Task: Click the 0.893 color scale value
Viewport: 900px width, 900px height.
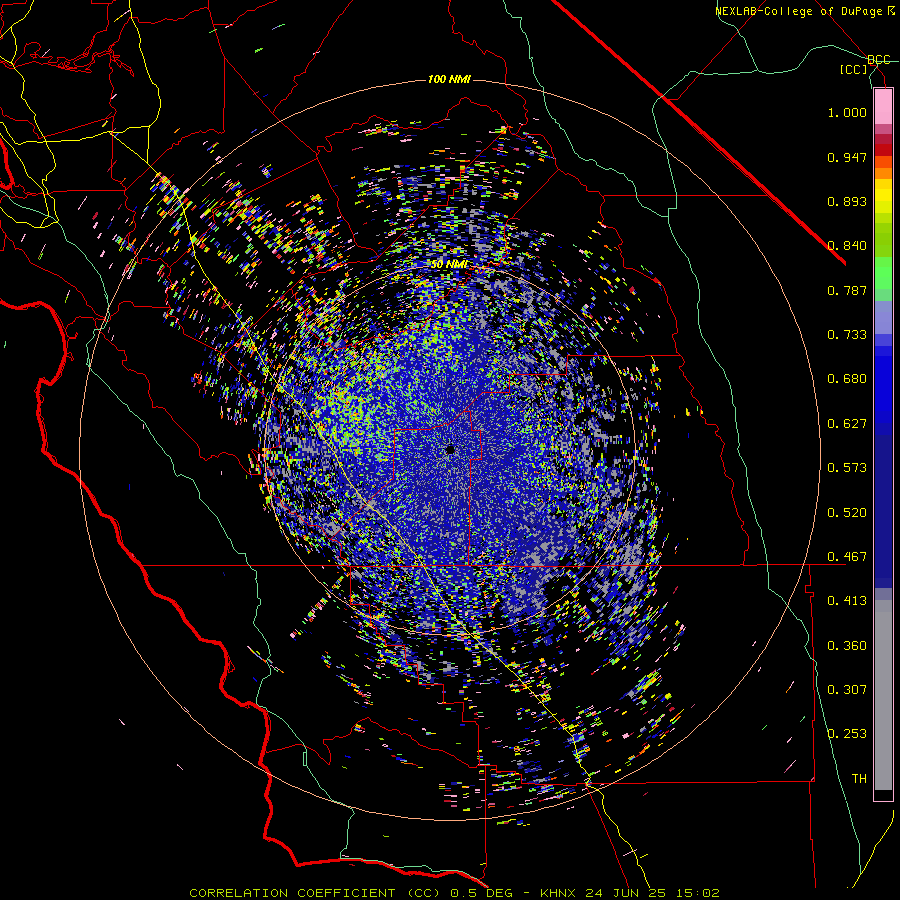Action: (x=847, y=201)
